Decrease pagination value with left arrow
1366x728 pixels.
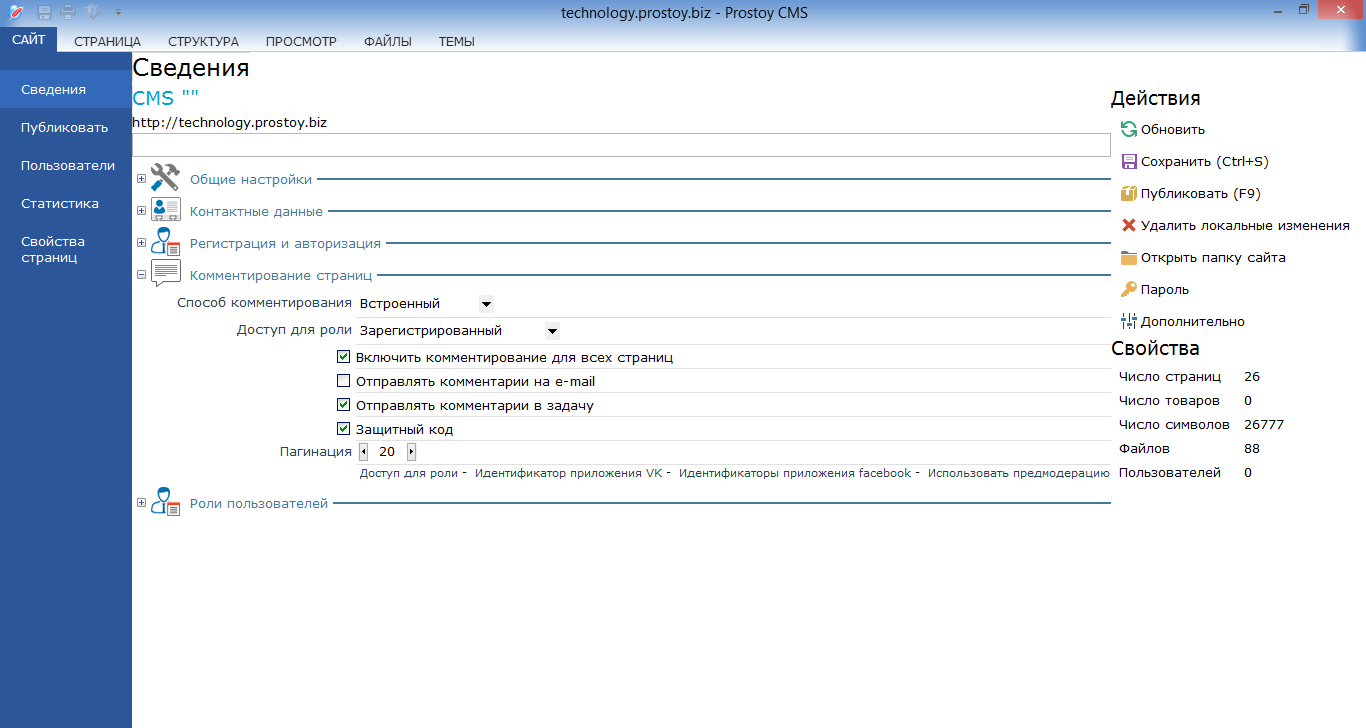pyautogui.click(x=363, y=452)
